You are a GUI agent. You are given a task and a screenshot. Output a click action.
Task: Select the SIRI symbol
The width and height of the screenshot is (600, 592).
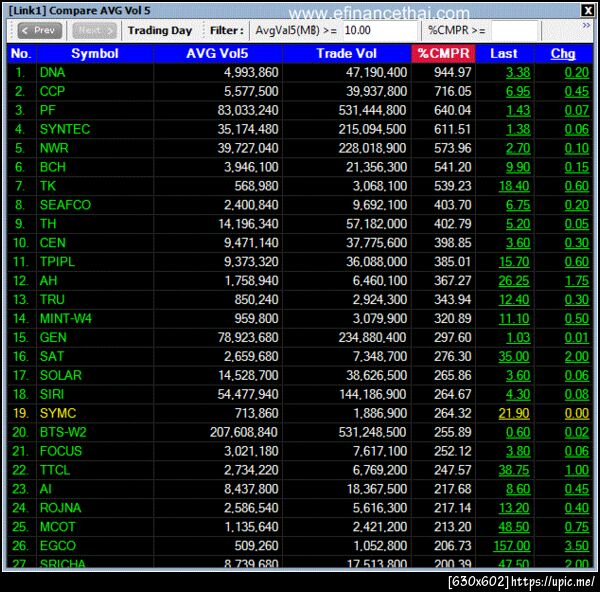(x=52, y=395)
